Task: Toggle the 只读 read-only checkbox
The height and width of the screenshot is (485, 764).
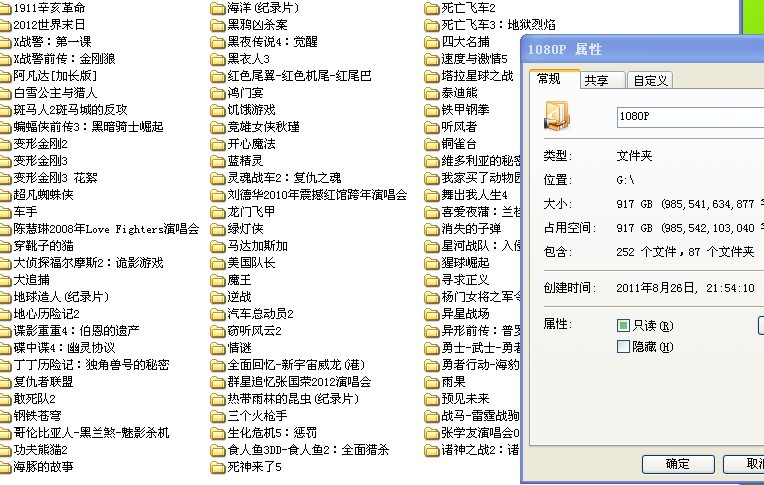Action: pos(624,326)
